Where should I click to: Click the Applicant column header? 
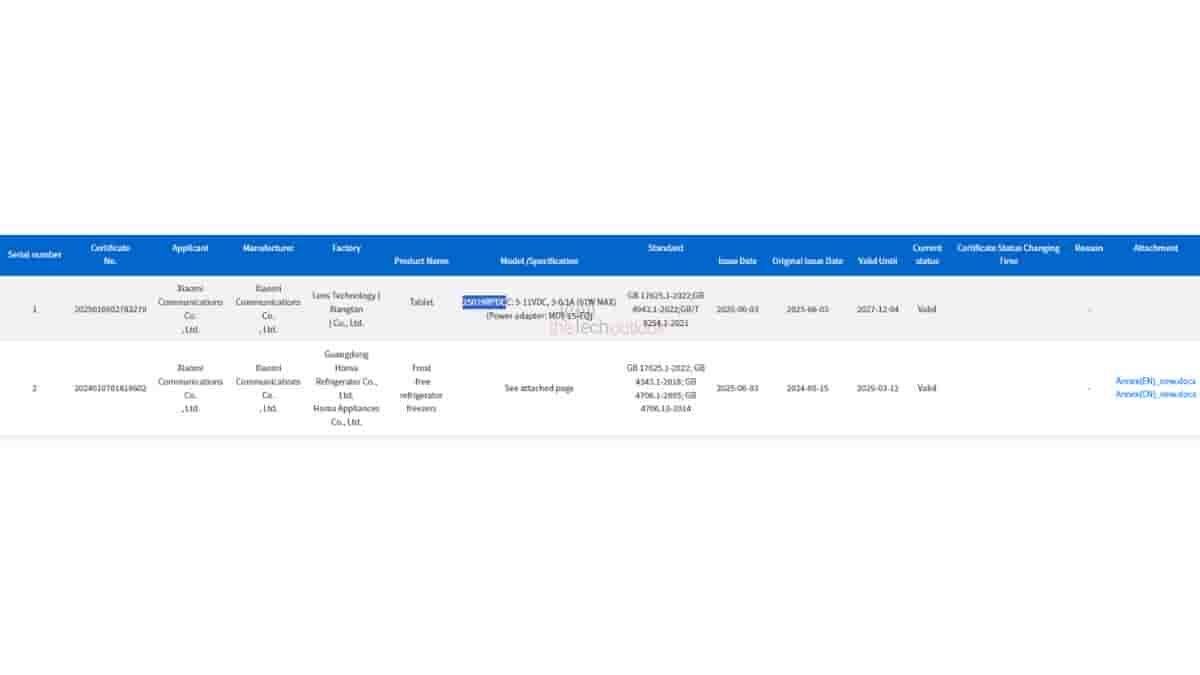click(190, 248)
